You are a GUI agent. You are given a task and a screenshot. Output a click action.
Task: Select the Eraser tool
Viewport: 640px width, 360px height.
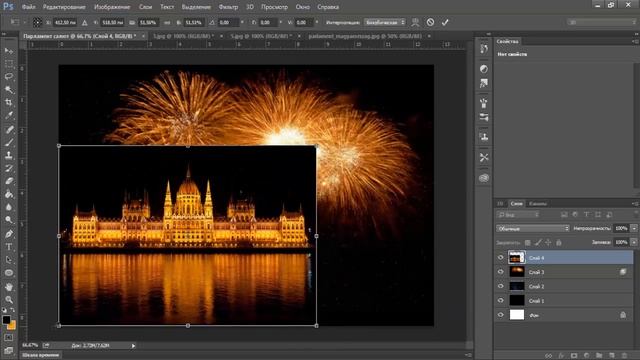pyautogui.click(x=9, y=181)
